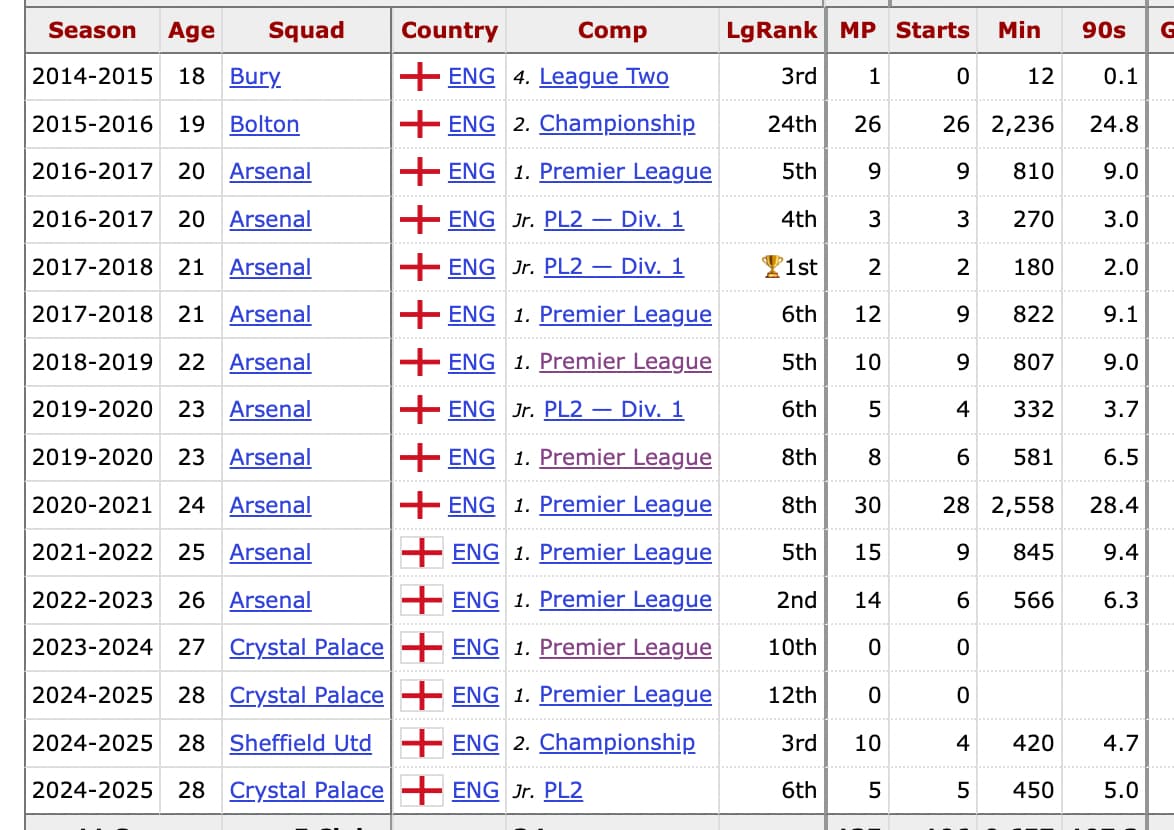
Task: Click the flag icon in 2023-2024 row
Action: click(422, 647)
